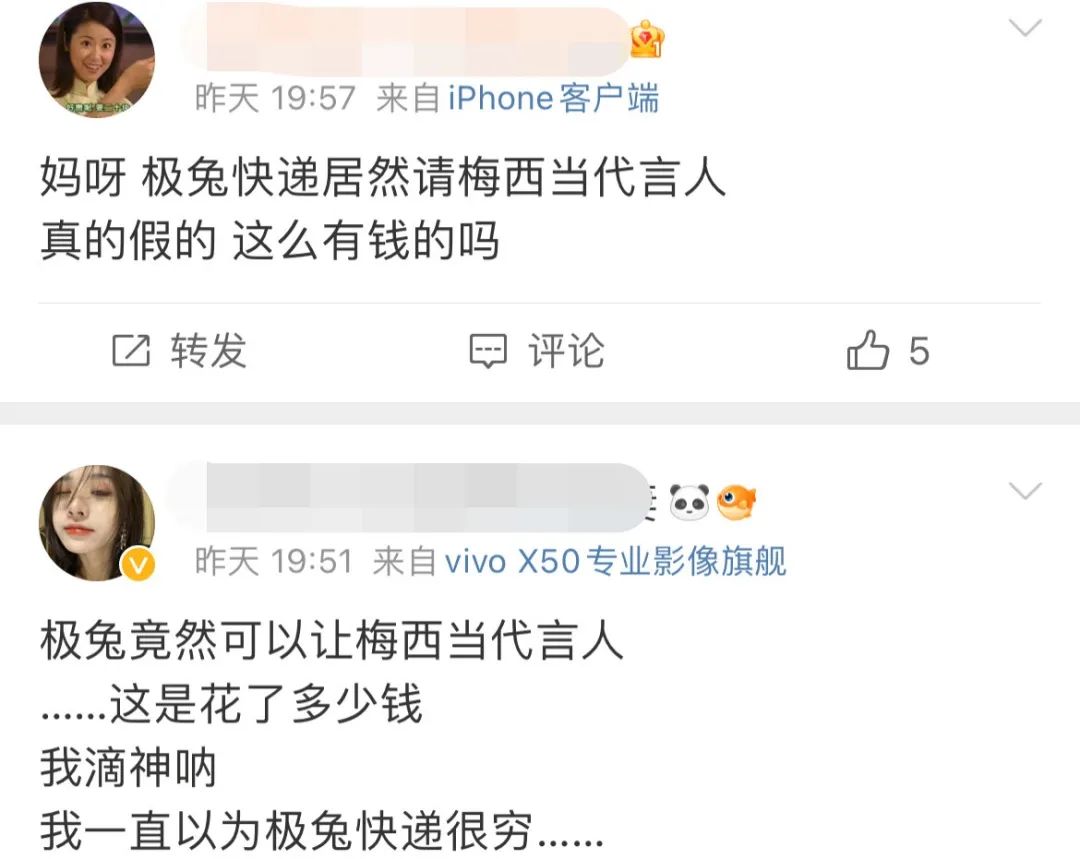1080x859 pixels.
Task: Open the vivo X50专业影像旗舰 source link
Action: coord(615,561)
